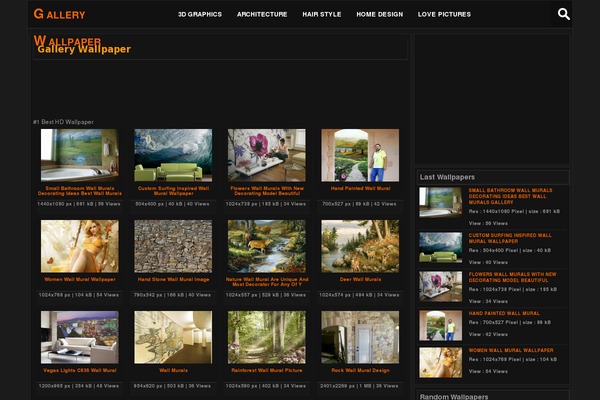The width and height of the screenshot is (600, 400).
Task: Open the Deer Wall Murals thumbnail
Action: [360, 246]
